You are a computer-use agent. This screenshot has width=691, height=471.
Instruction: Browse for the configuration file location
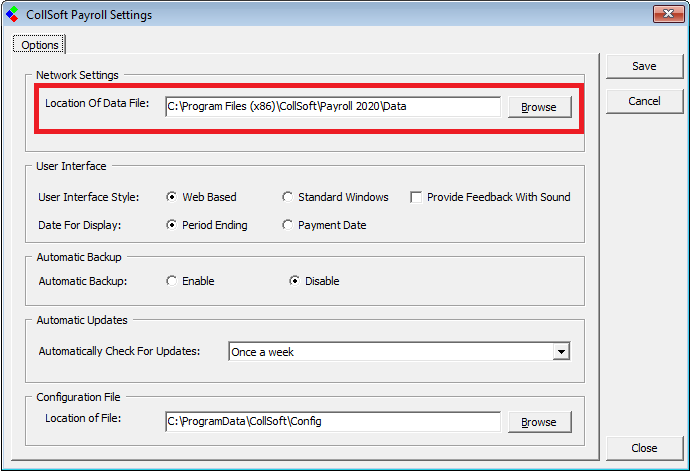point(539,422)
